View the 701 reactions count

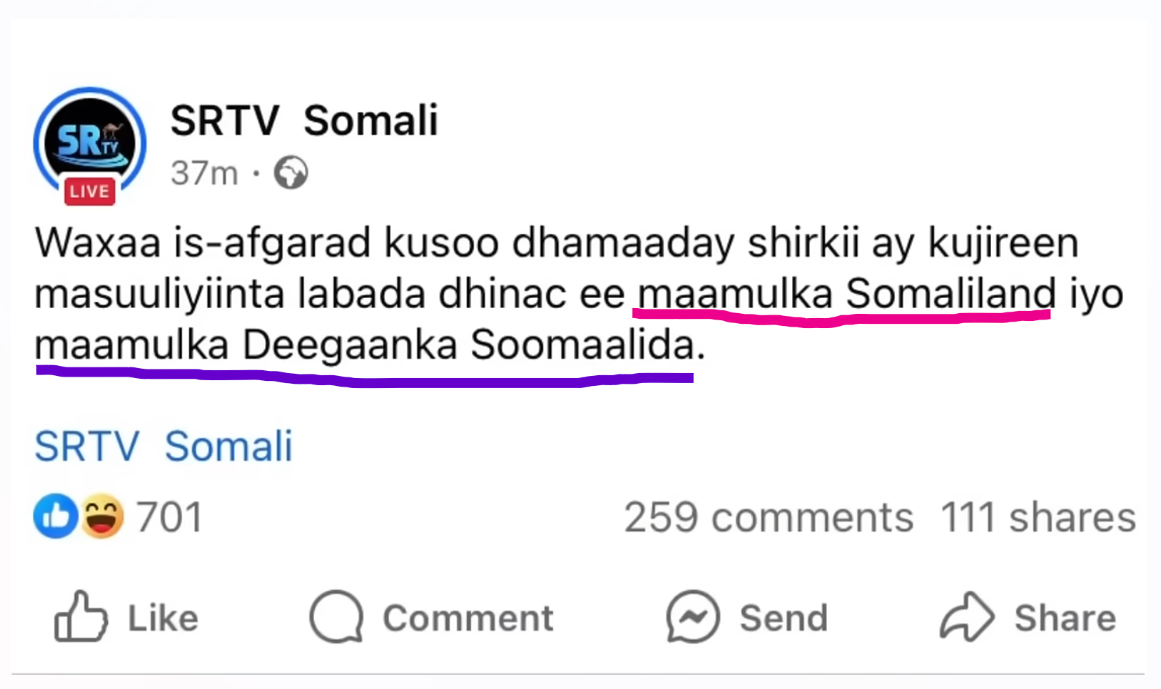point(169,518)
